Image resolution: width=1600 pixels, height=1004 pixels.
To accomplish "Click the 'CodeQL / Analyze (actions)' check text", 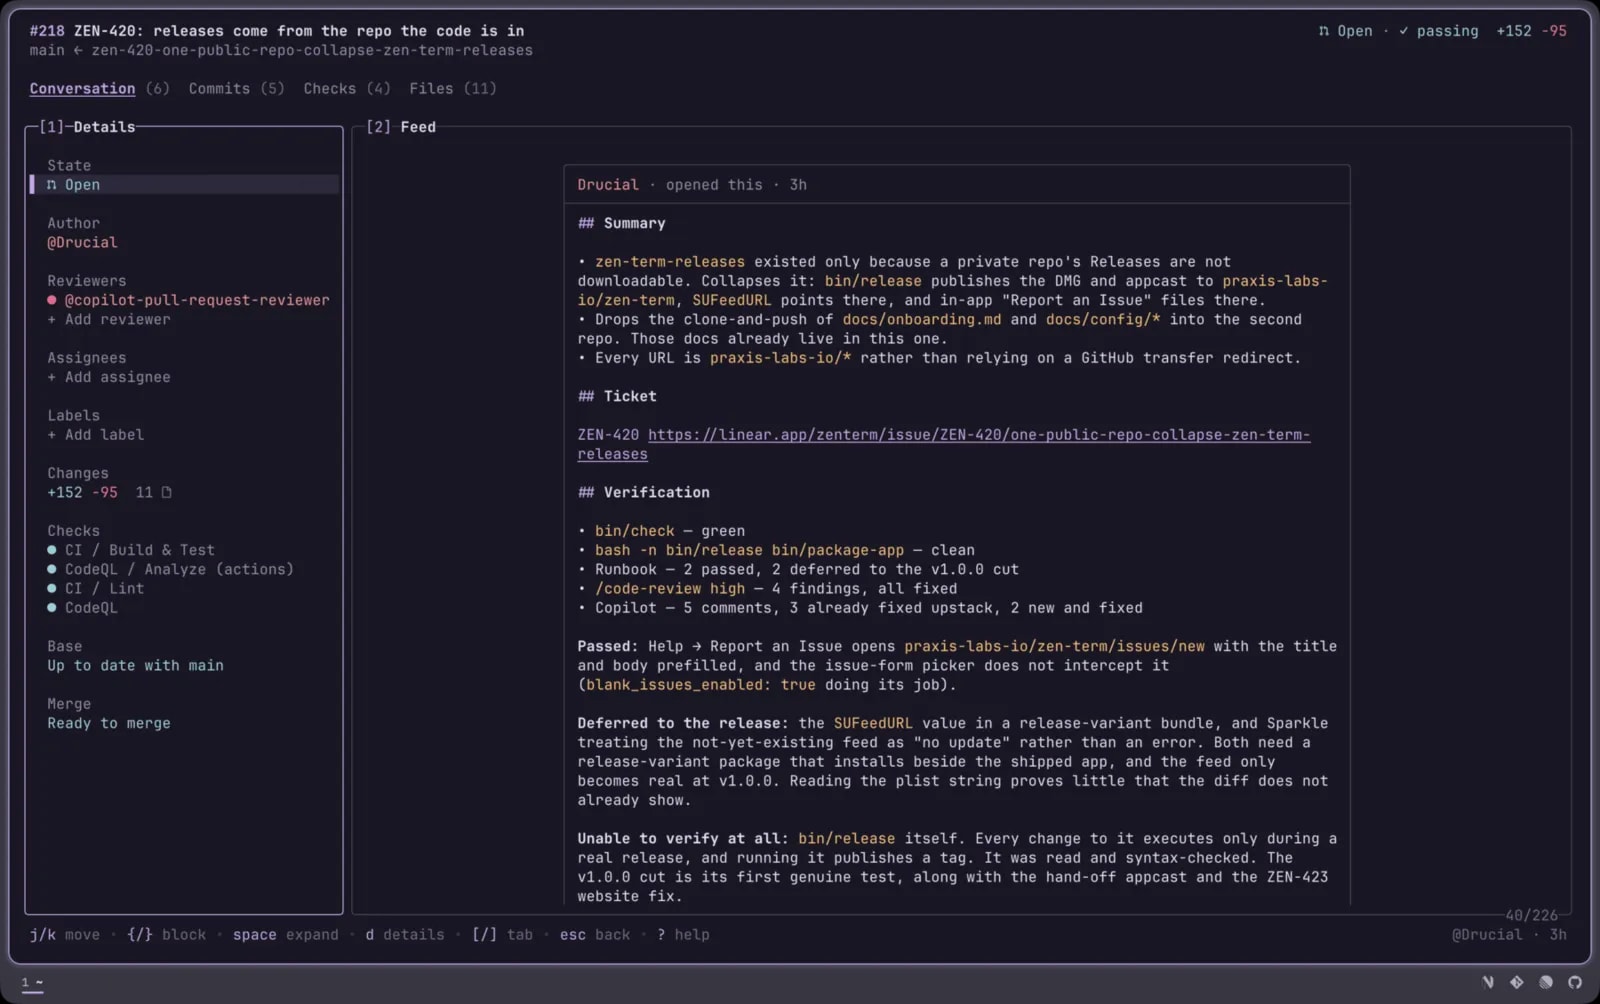I will tap(180, 569).
